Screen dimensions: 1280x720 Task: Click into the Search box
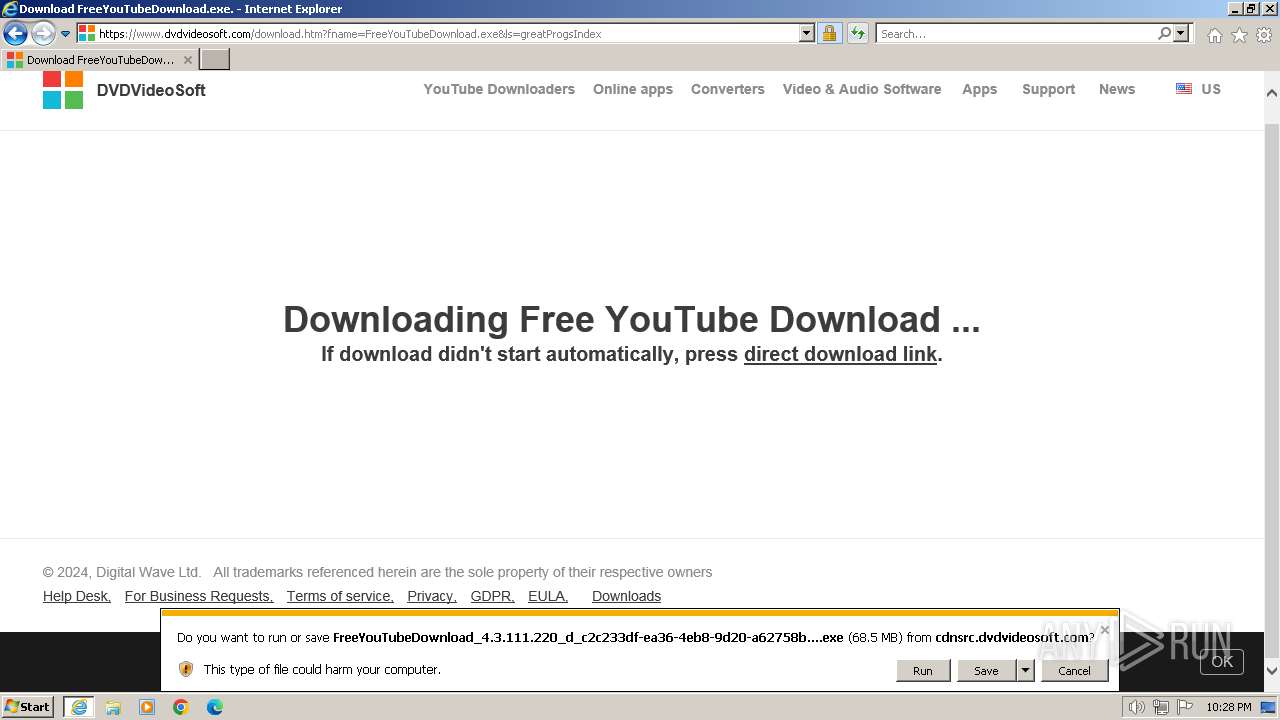tap(1016, 33)
